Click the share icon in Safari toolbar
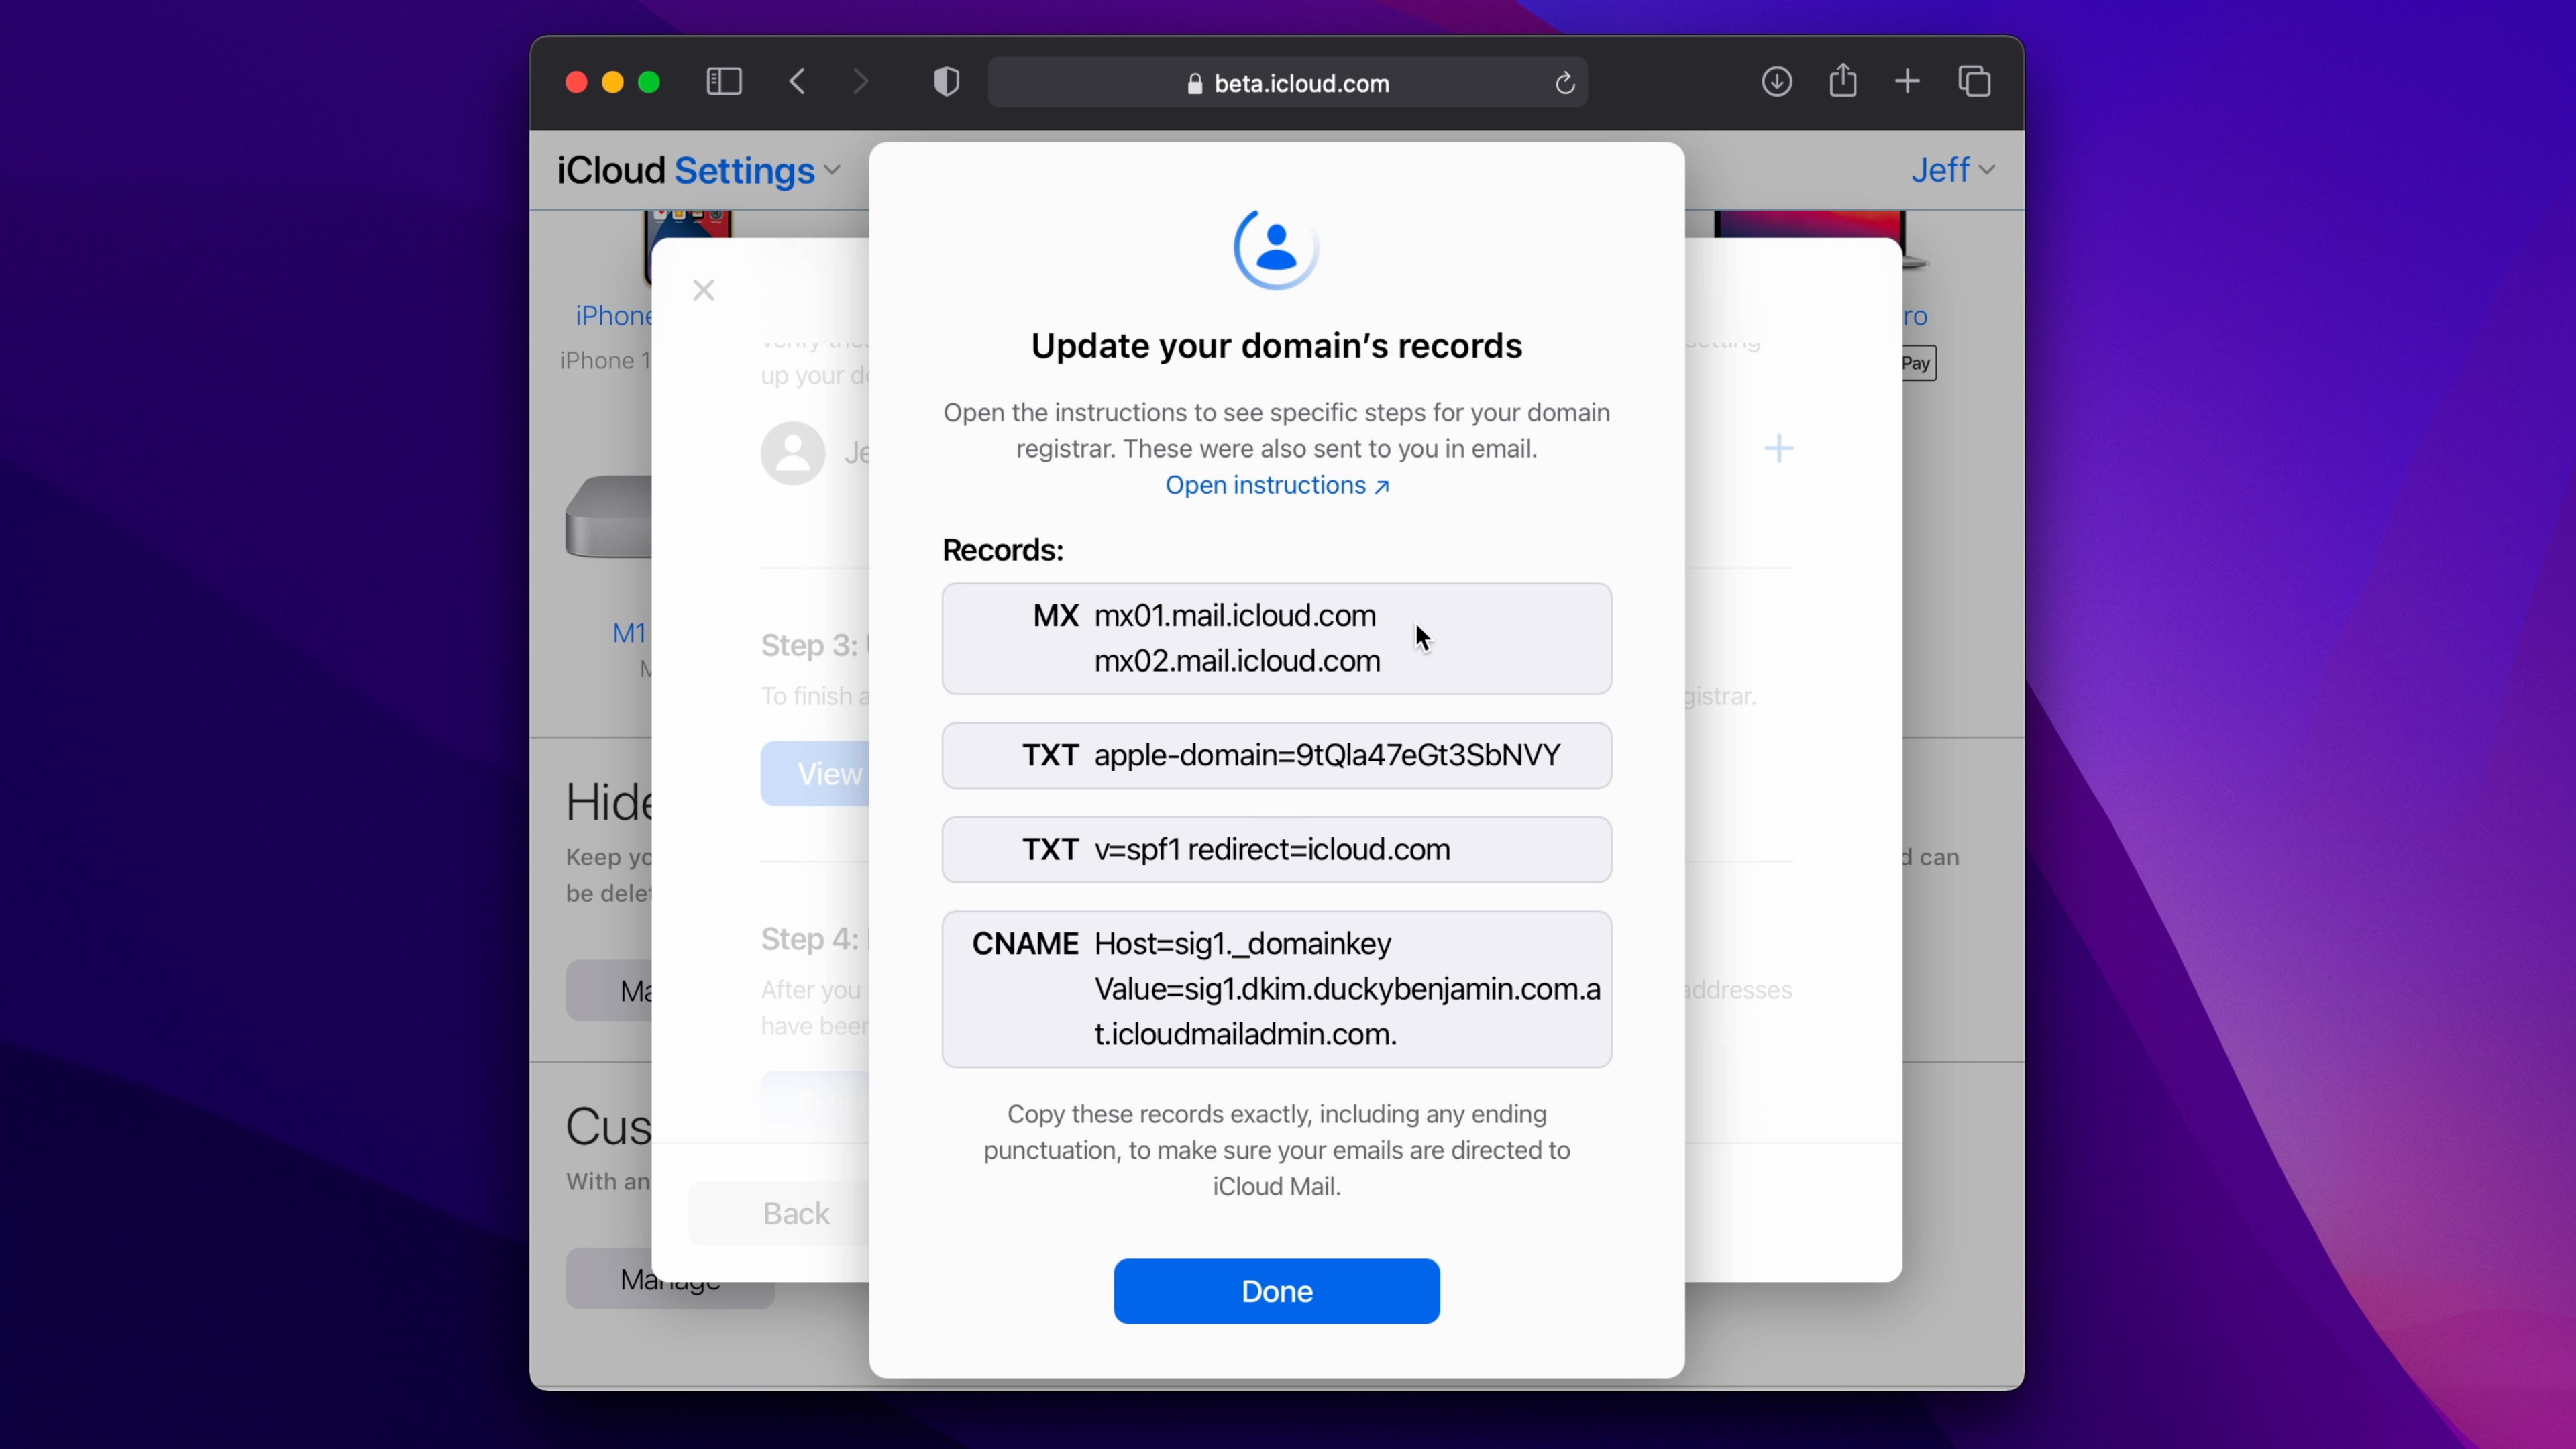 [1841, 81]
